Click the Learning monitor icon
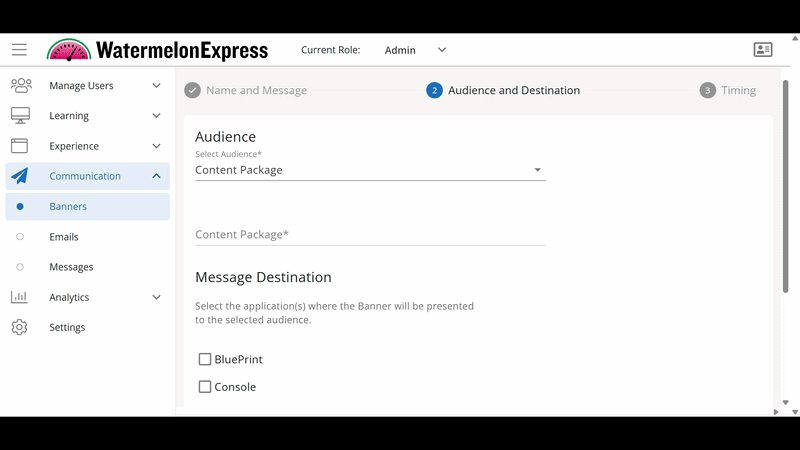800x450 pixels. [20, 116]
